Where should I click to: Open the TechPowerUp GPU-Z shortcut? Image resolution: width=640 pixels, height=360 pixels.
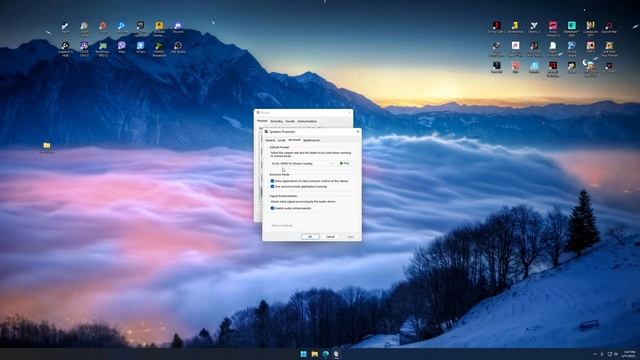point(103,48)
